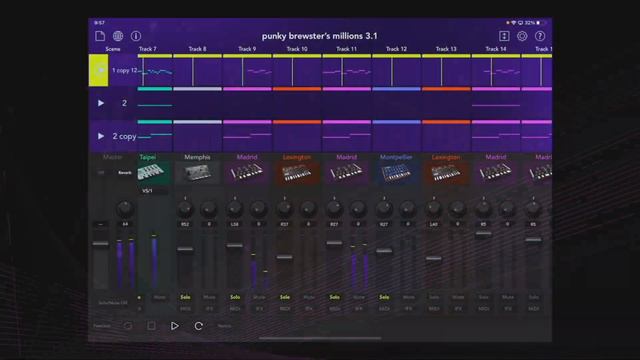Click the project title punky brewster's millions 3.1
Screen dimensions: 640x360
pyautogui.click(x=320, y=36)
